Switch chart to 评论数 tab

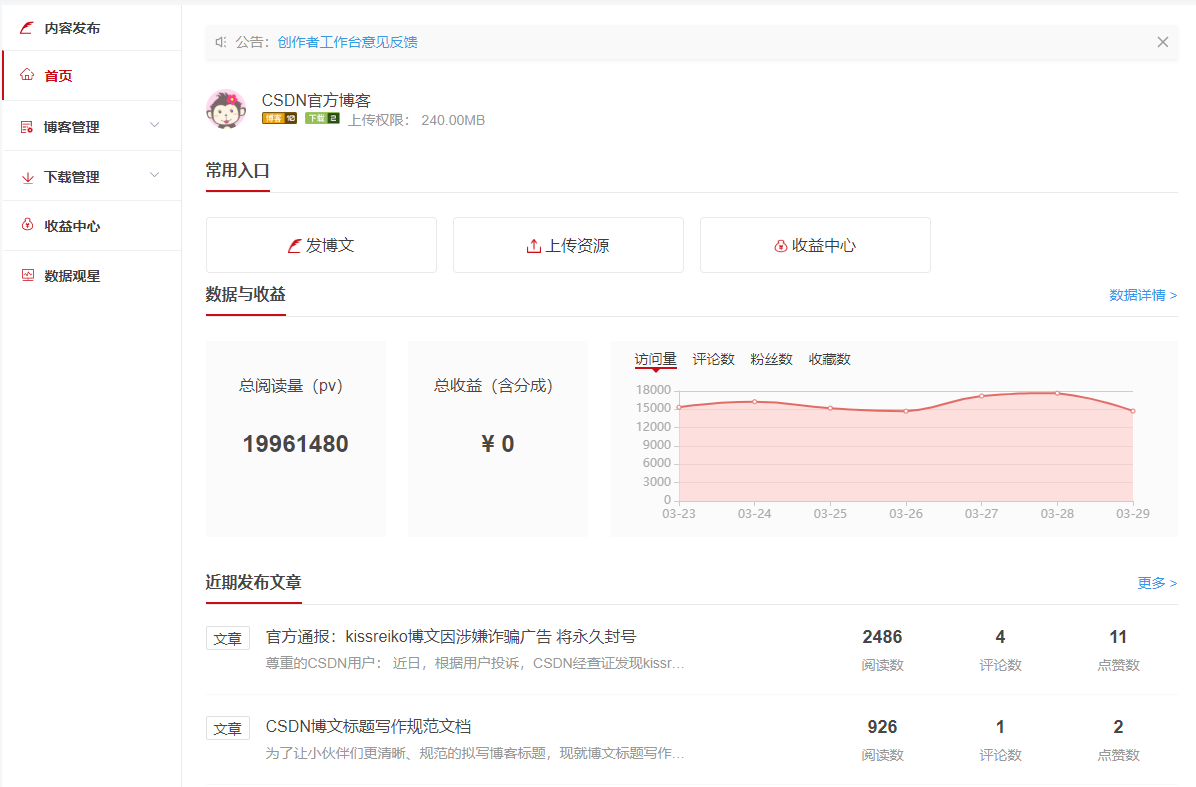[713, 359]
